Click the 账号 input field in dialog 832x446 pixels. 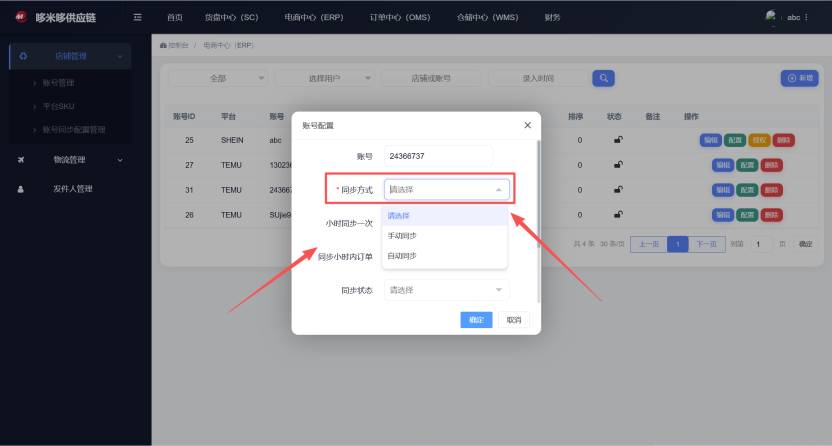[x=438, y=156]
